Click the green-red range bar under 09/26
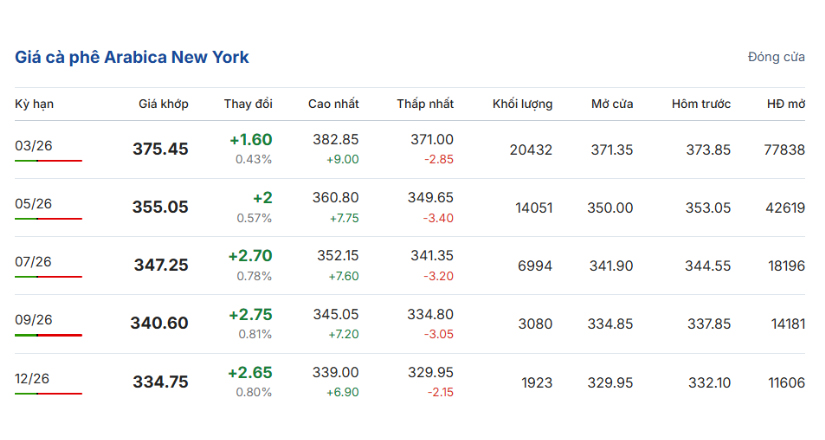 pyautogui.click(x=48, y=335)
